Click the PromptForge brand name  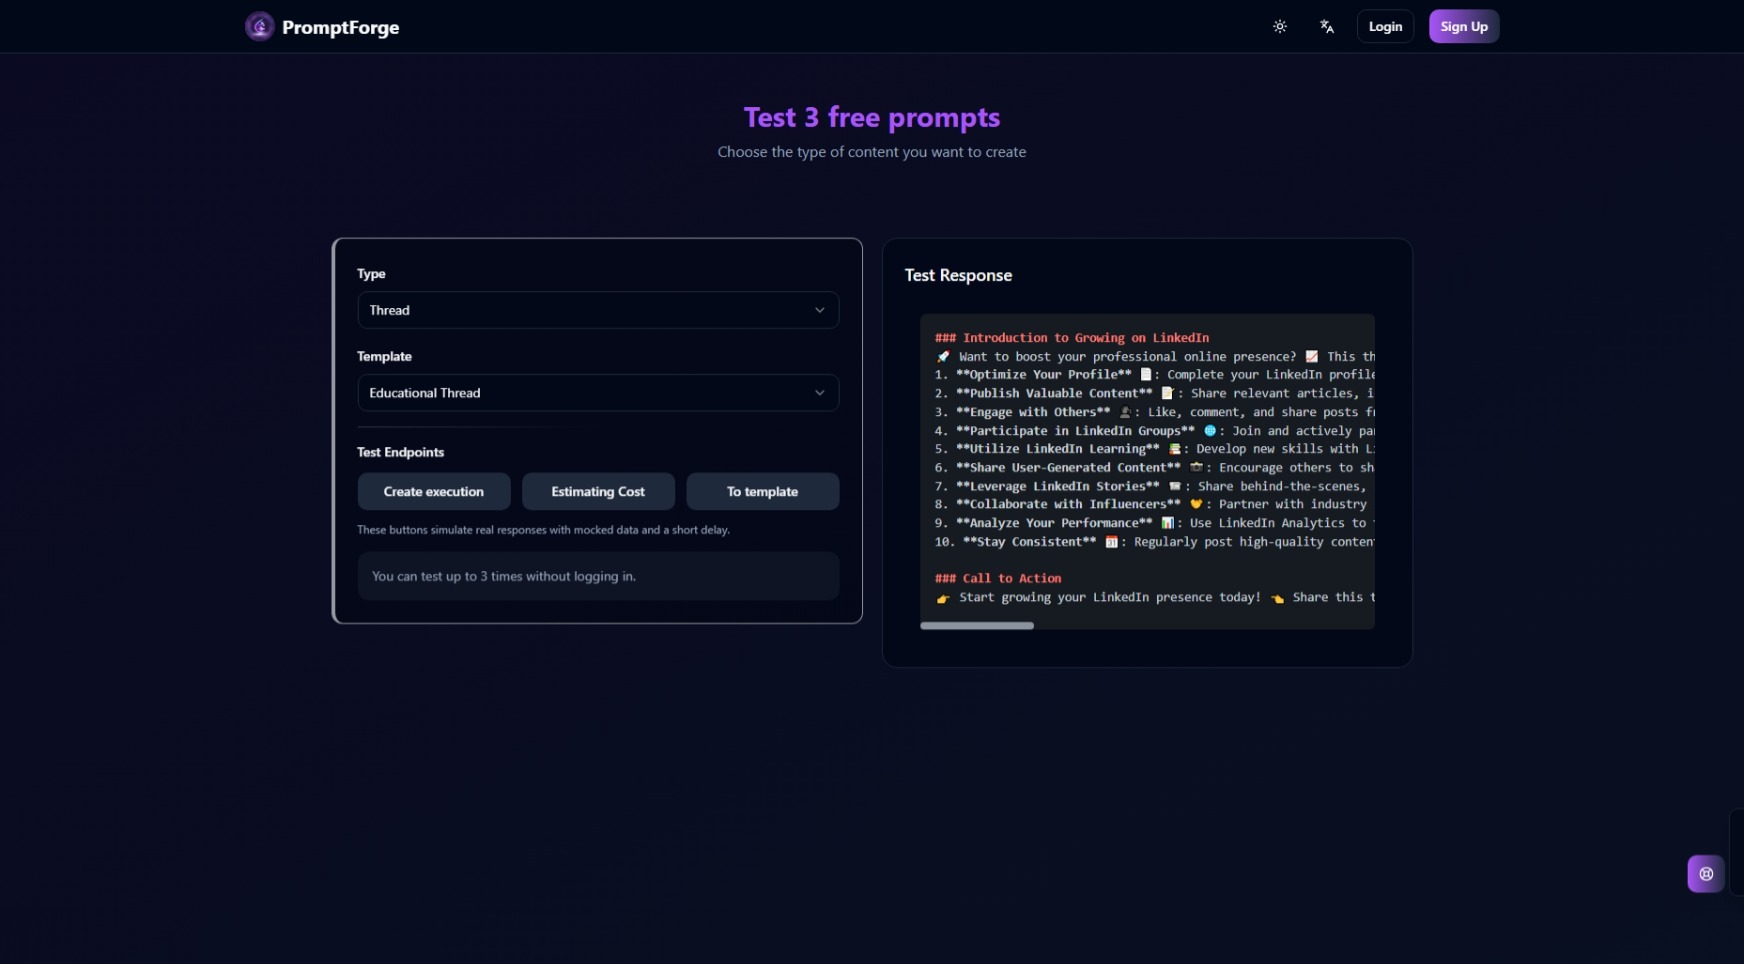(x=341, y=27)
